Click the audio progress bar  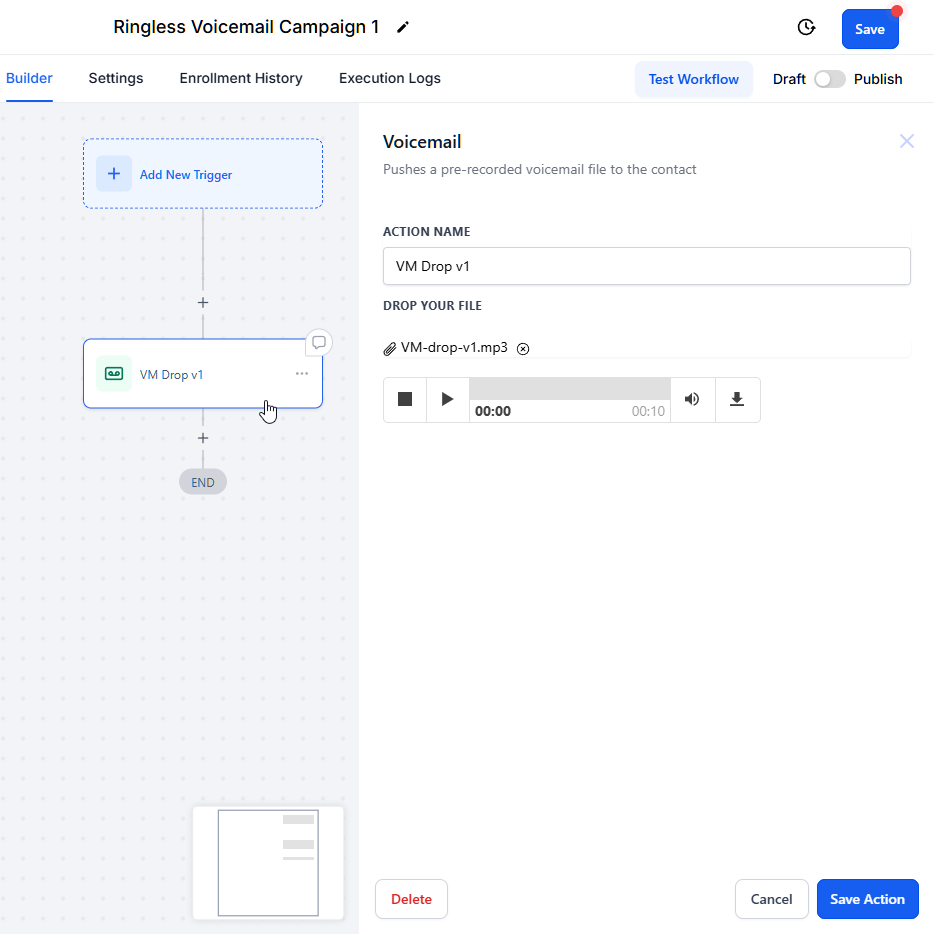(569, 389)
